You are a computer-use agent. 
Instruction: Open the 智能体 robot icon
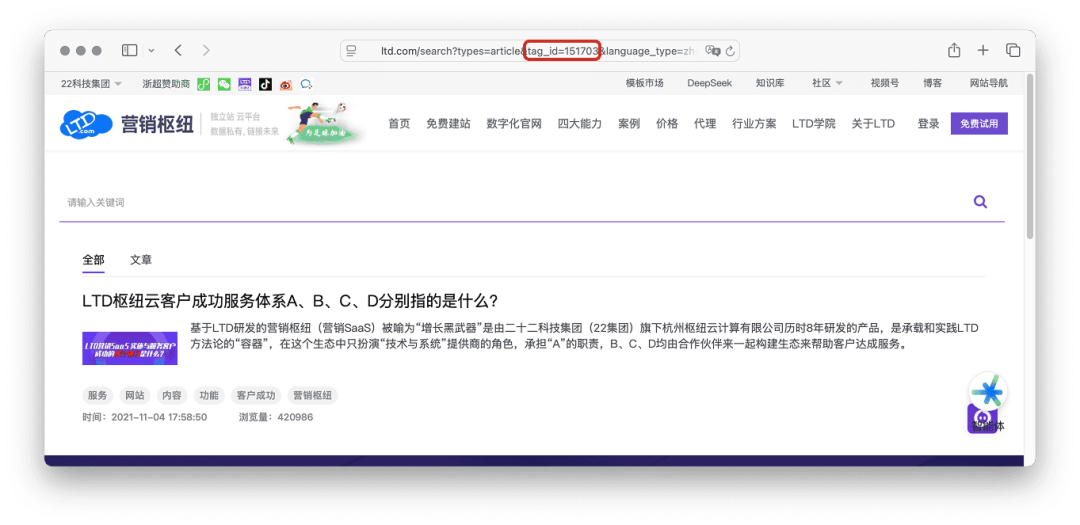[x=982, y=419]
